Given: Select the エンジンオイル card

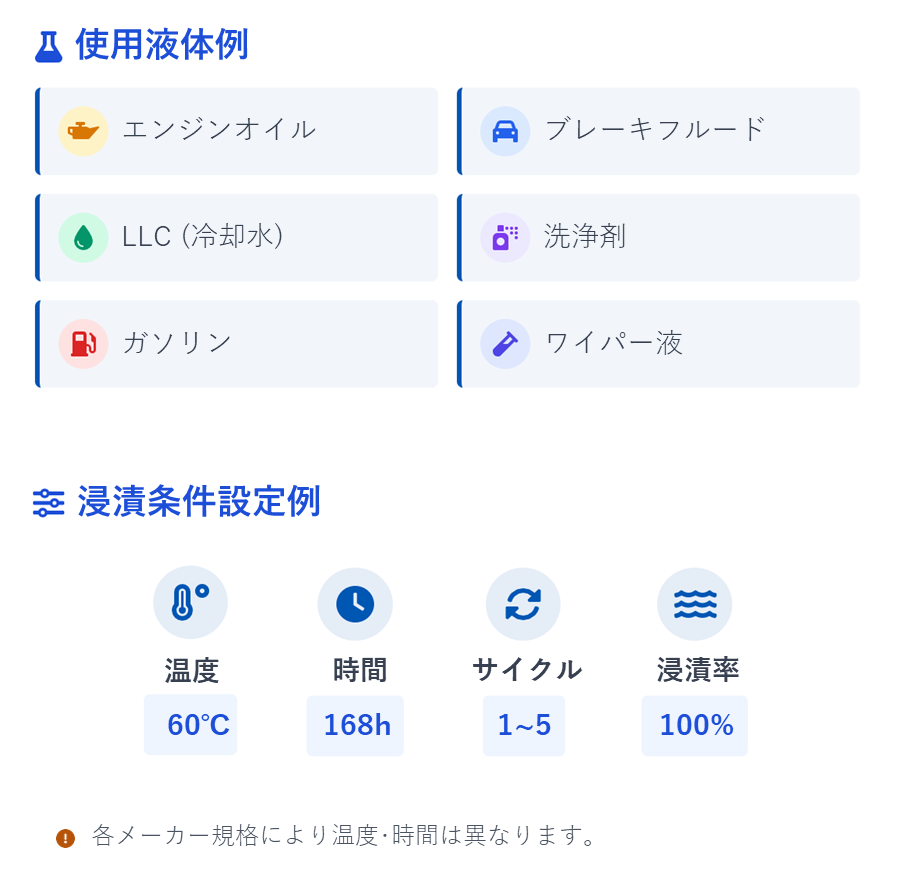Looking at the screenshot, I should pos(236,131).
